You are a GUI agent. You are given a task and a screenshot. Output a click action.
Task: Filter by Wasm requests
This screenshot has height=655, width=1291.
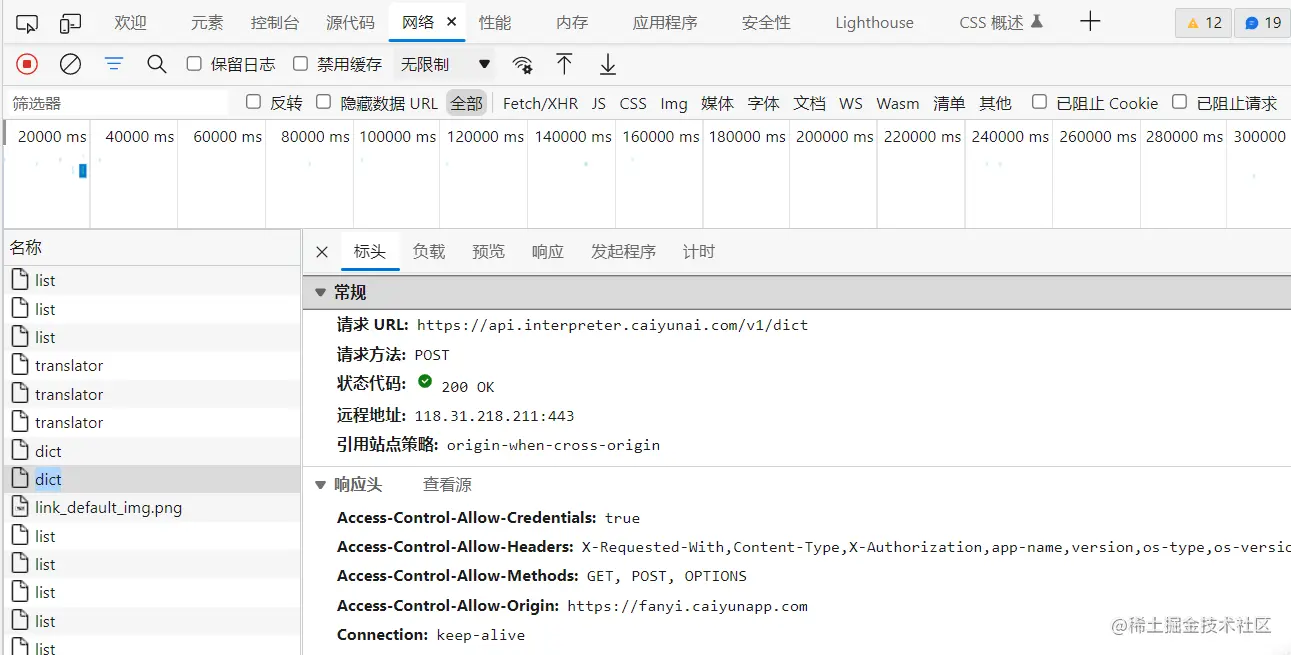898,103
